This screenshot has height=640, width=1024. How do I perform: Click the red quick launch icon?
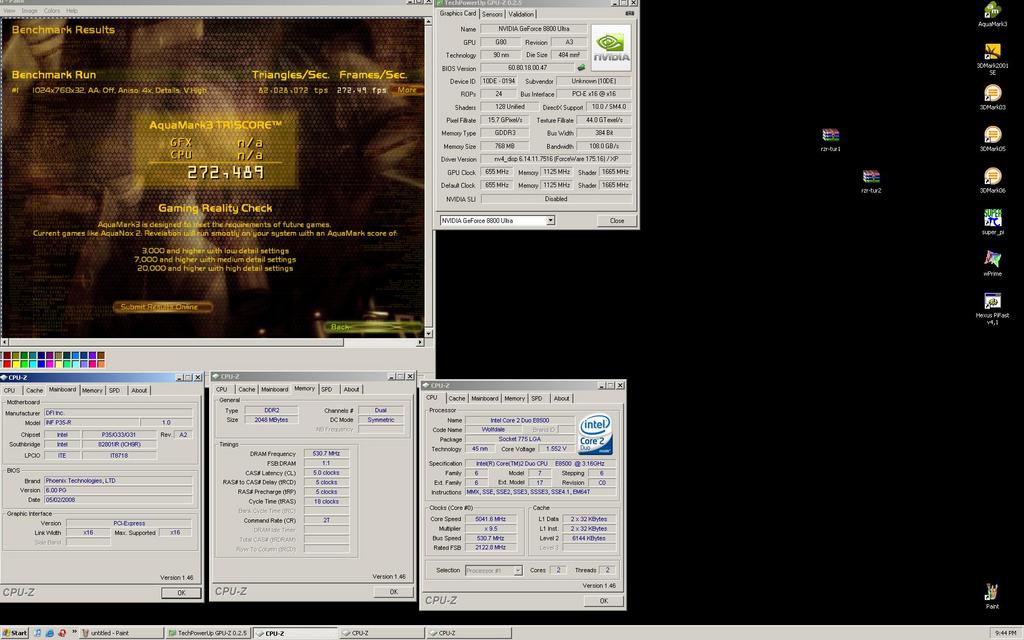pyautogui.click(x=62, y=633)
